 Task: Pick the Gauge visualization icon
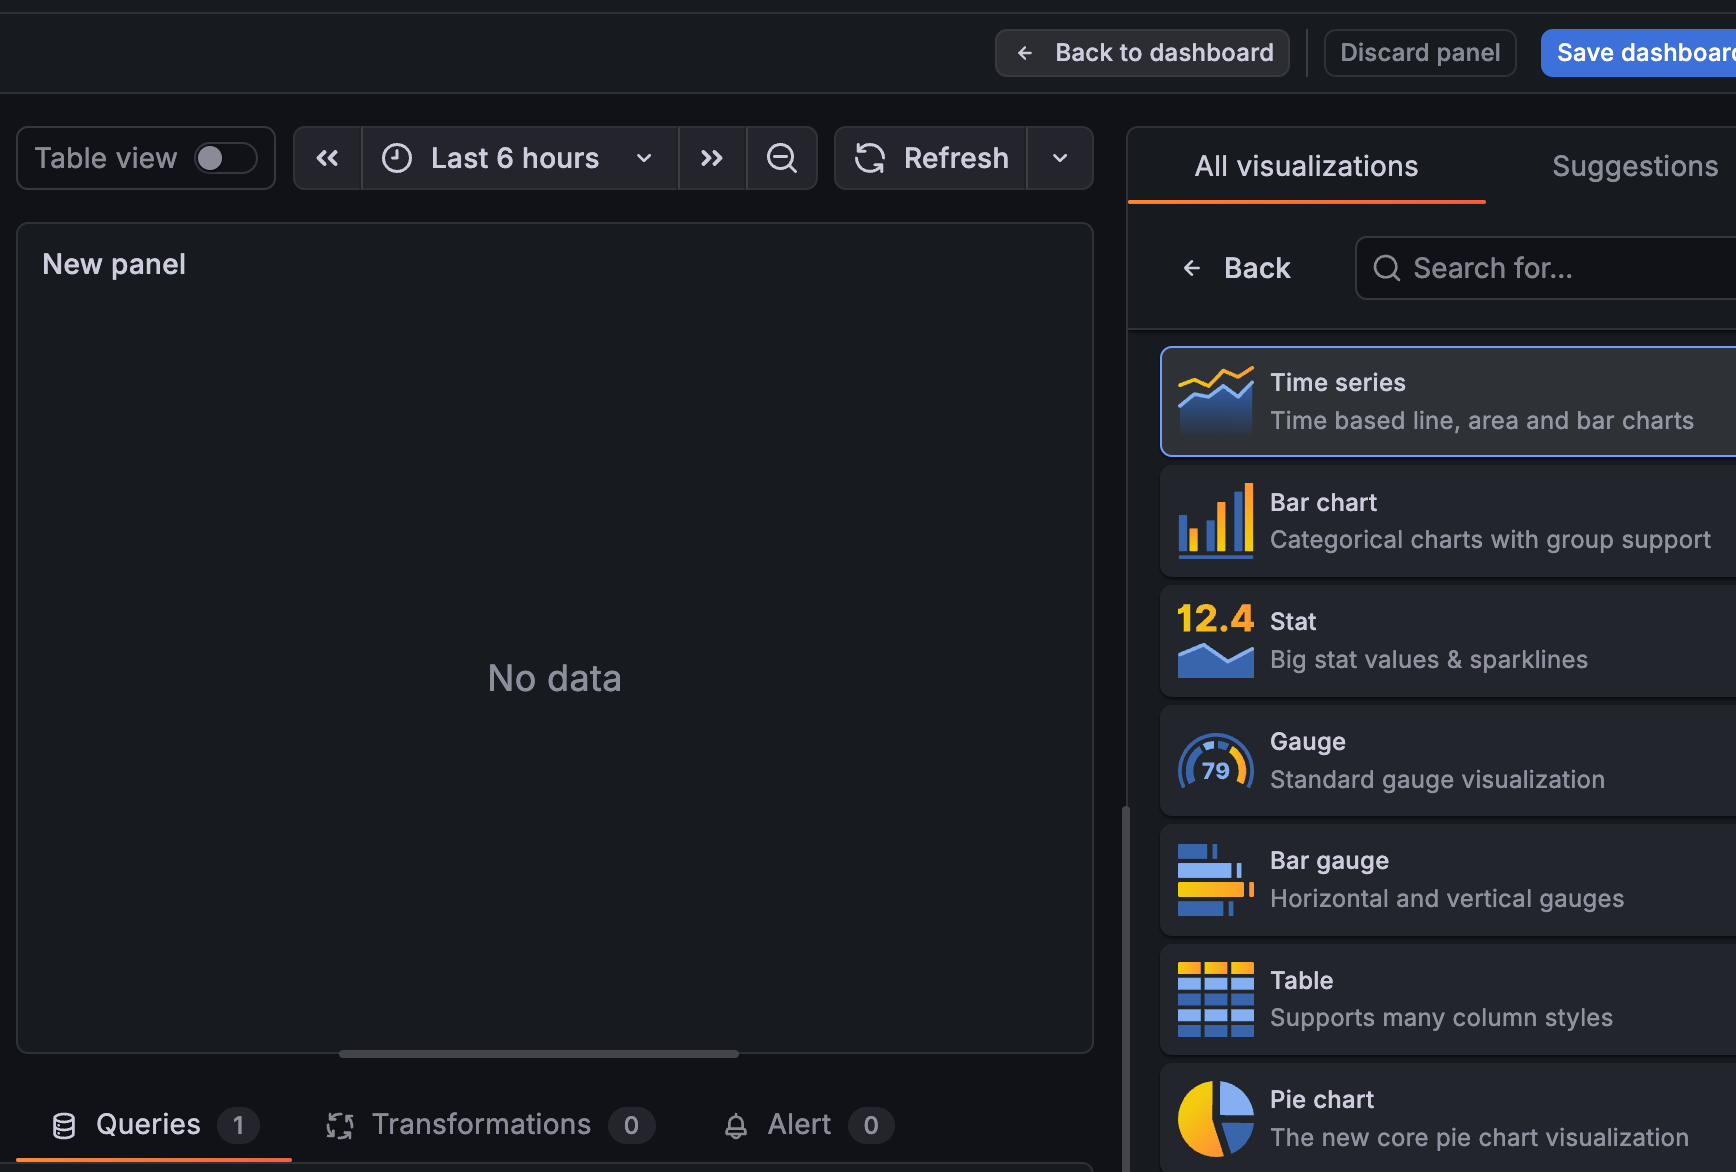(1215, 761)
